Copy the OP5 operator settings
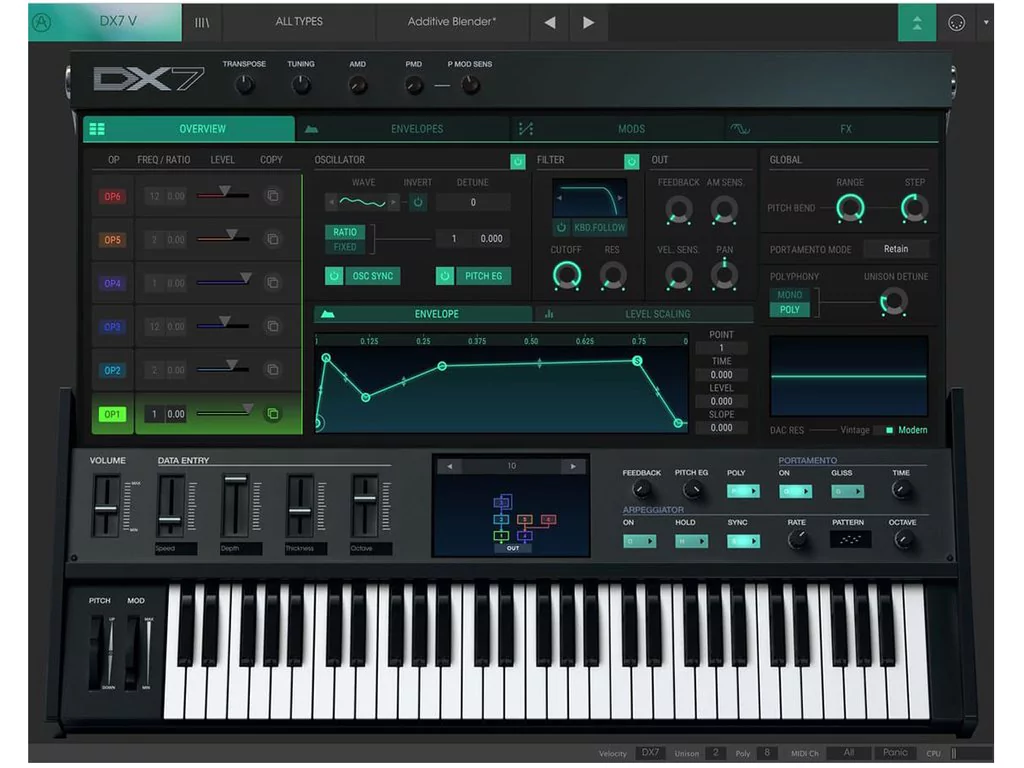The image size is (1024, 768). pyautogui.click(x=273, y=239)
